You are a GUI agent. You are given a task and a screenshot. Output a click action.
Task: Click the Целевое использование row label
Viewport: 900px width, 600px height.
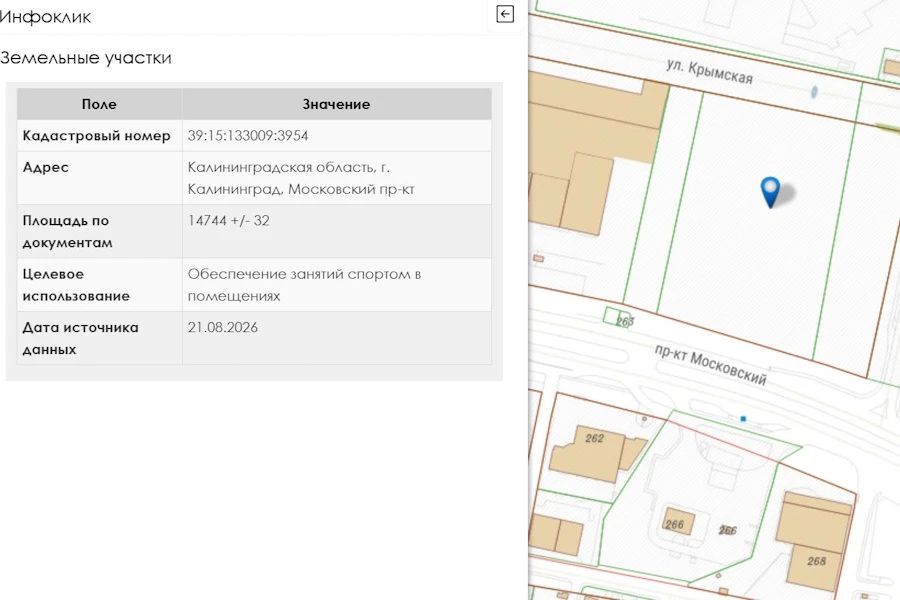76,285
